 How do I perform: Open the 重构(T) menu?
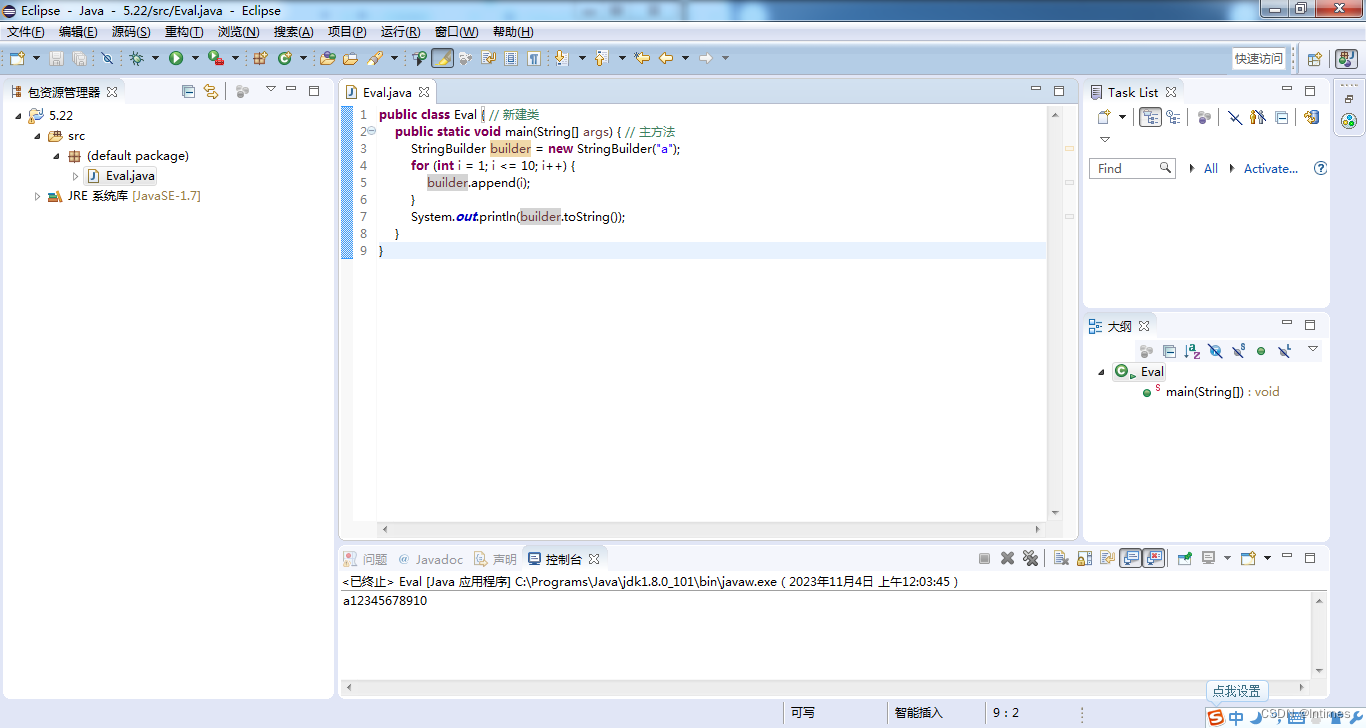[184, 32]
